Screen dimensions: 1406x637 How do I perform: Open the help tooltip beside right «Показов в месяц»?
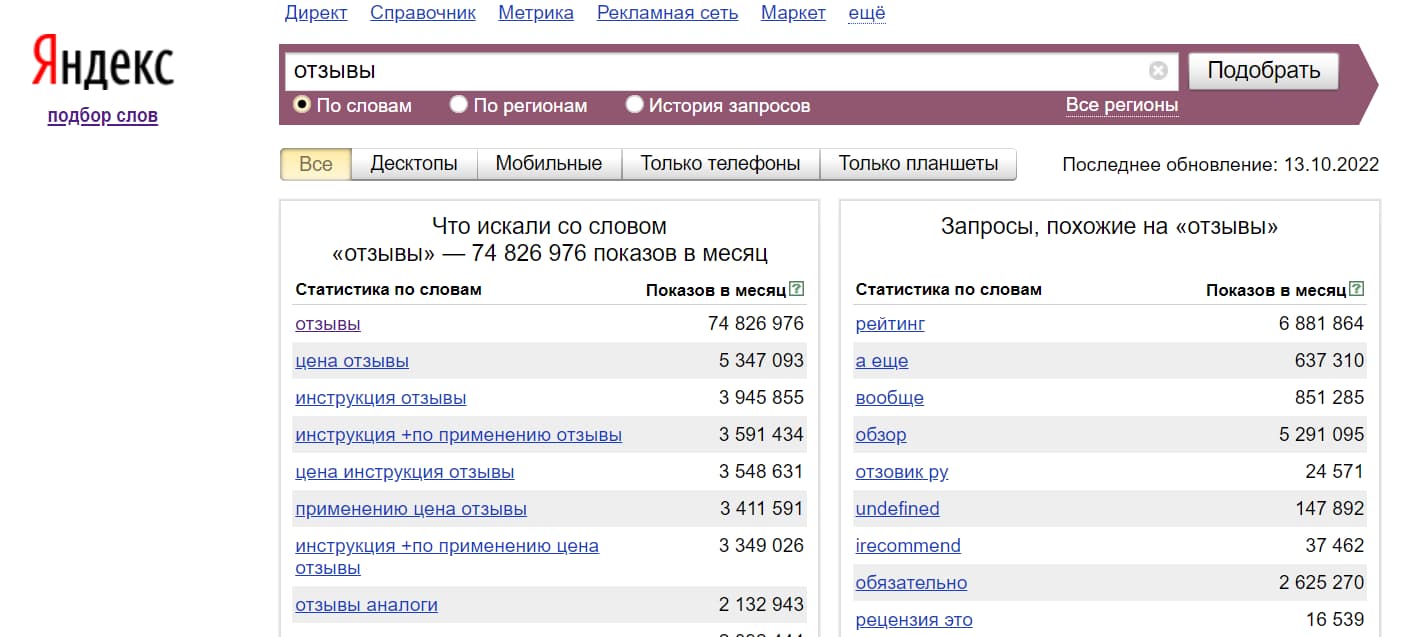[1357, 288]
